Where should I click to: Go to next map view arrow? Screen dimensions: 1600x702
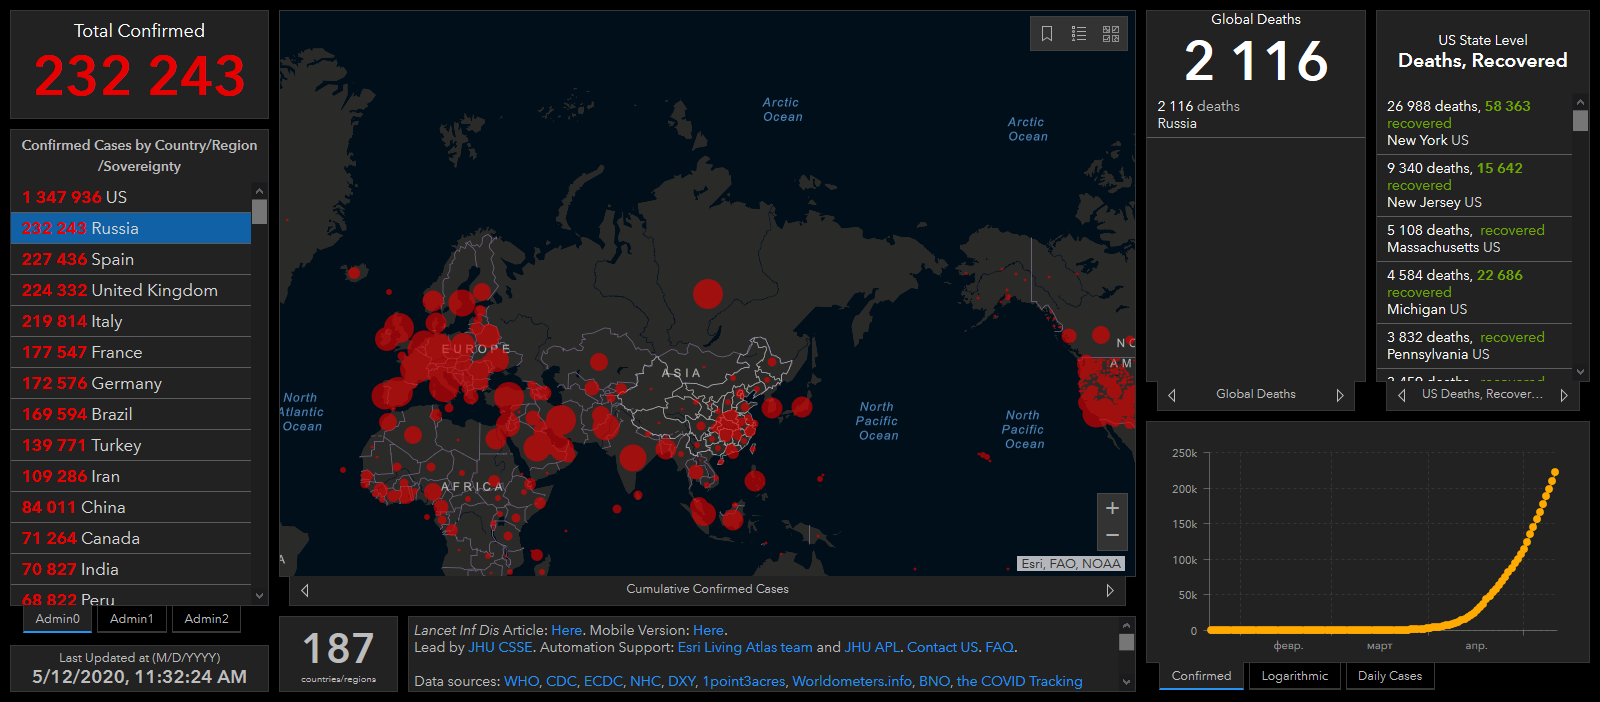click(1110, 590)
